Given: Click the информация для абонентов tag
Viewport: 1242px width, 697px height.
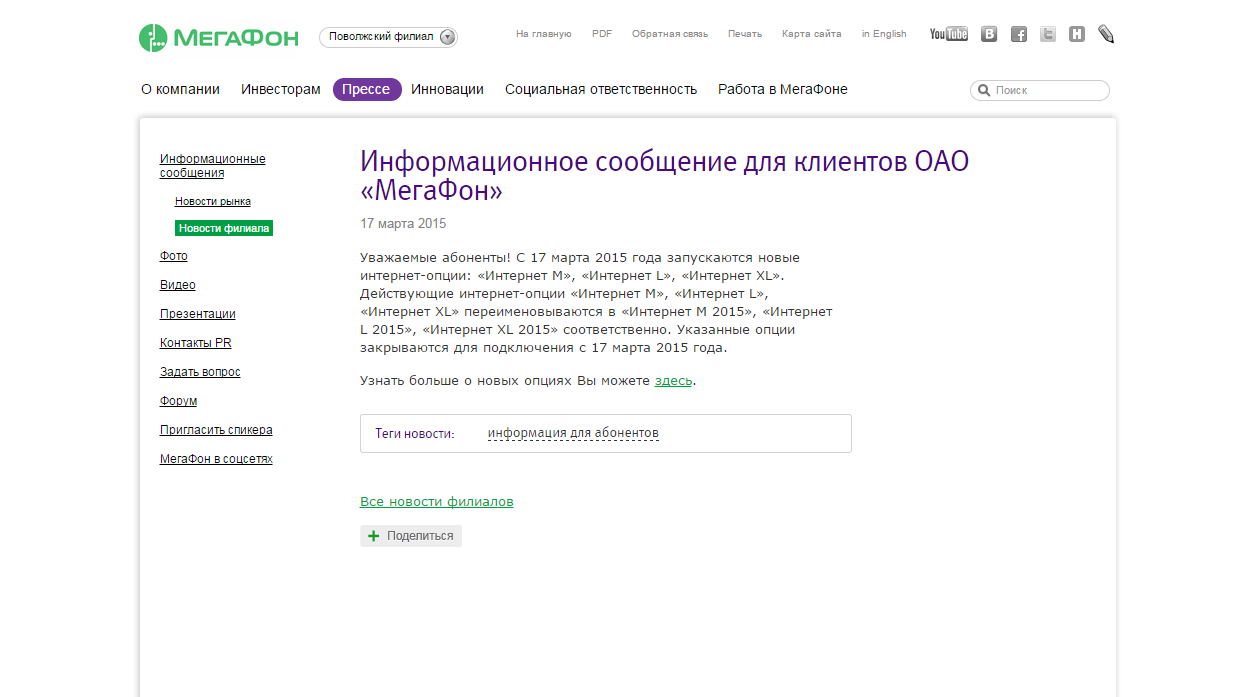Looking at the screenshot, I should 573,434.
